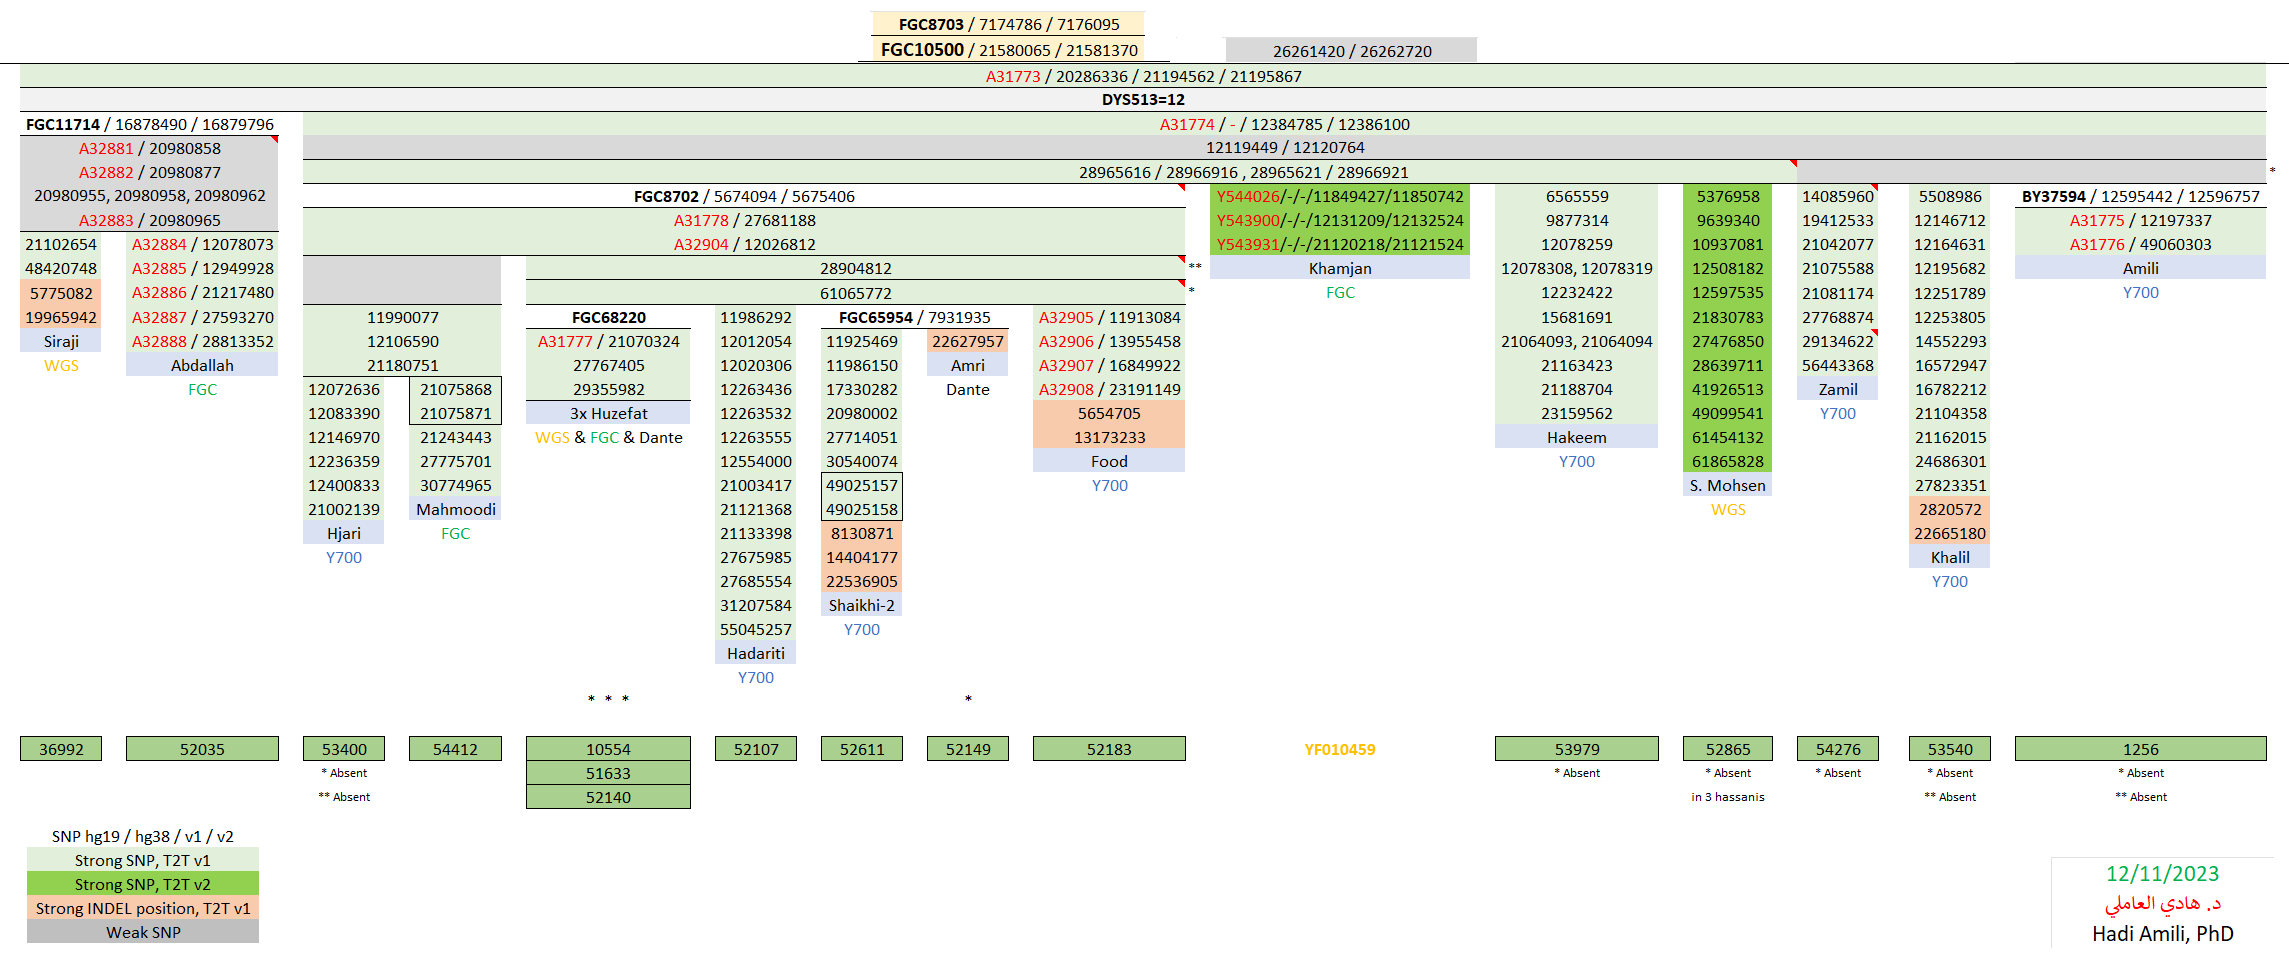This screenshot has height=967, width=2289.
Task: Click the Khamjan name cell
Action: point(1339,268)
